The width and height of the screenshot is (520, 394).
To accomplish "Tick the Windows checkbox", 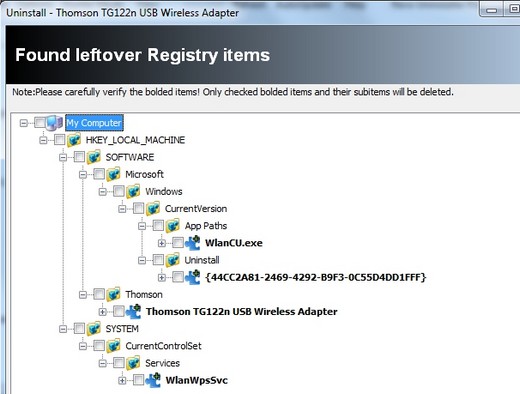I will (119, 191).
